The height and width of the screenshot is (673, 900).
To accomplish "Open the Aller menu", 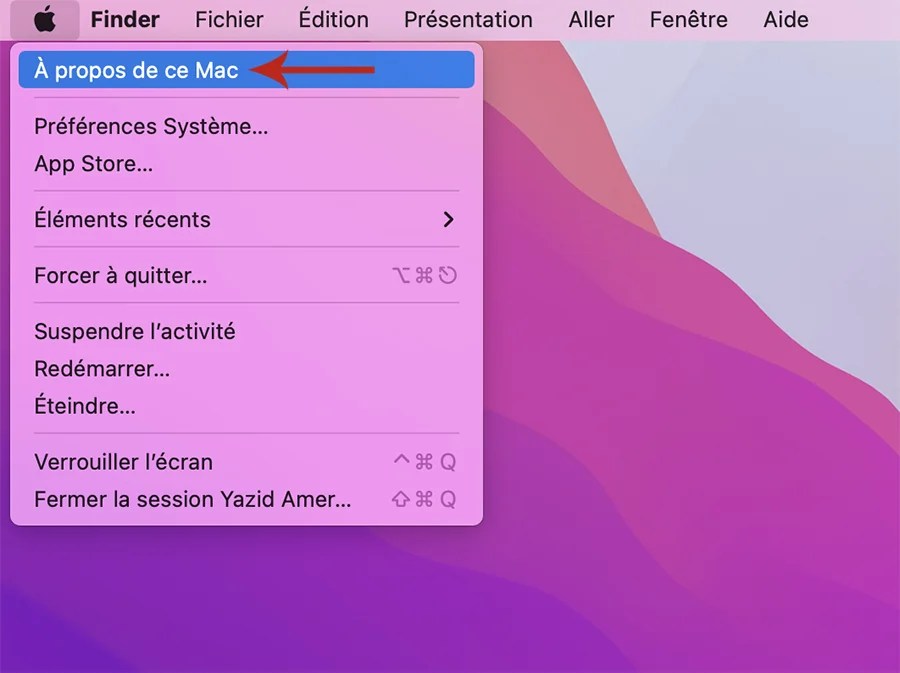I will [591, 20].
